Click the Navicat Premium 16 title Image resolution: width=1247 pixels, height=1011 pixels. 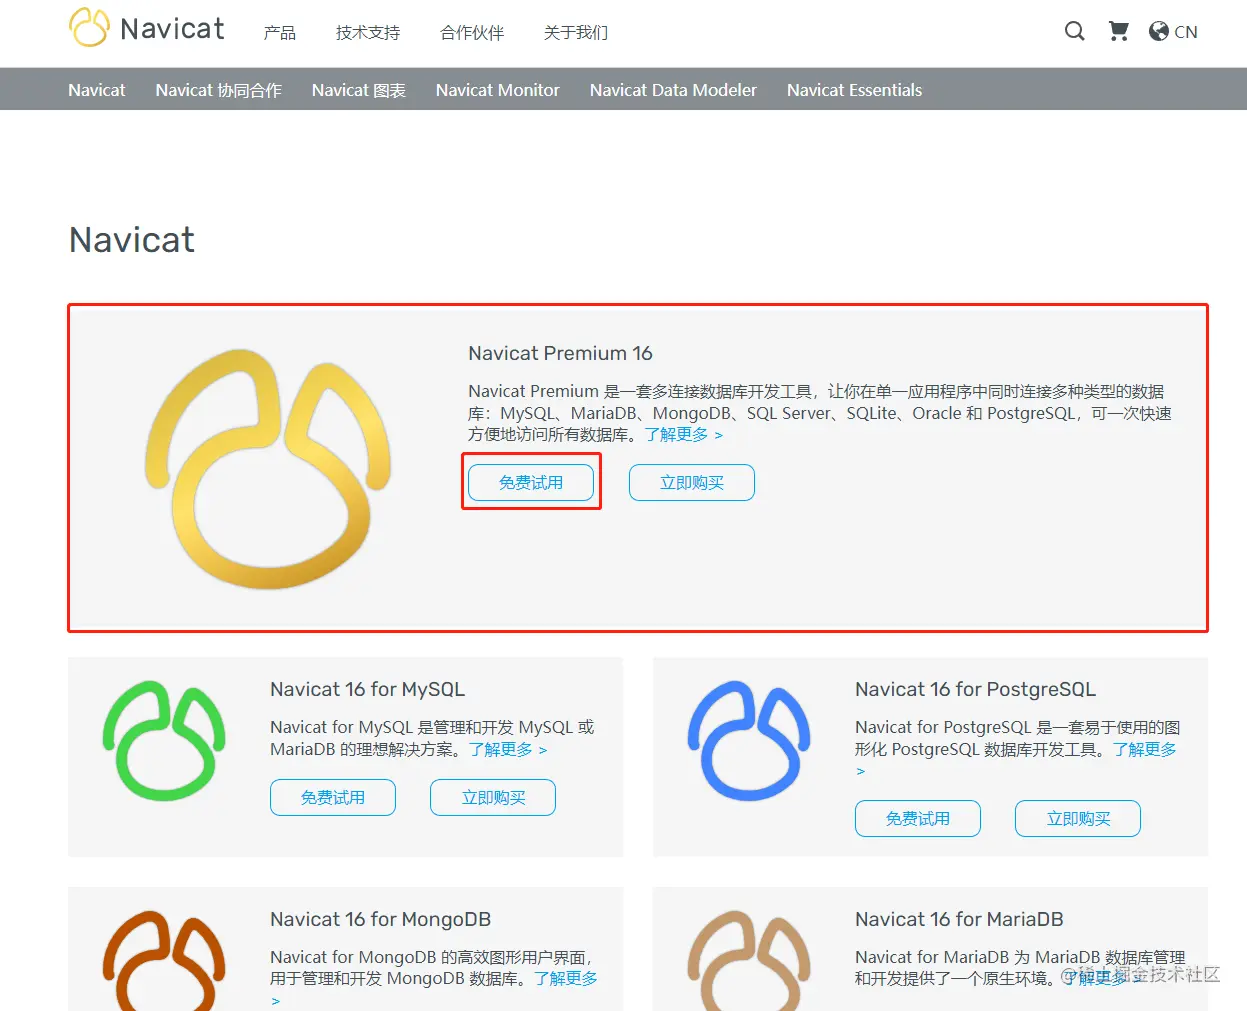tap(560, 353)
